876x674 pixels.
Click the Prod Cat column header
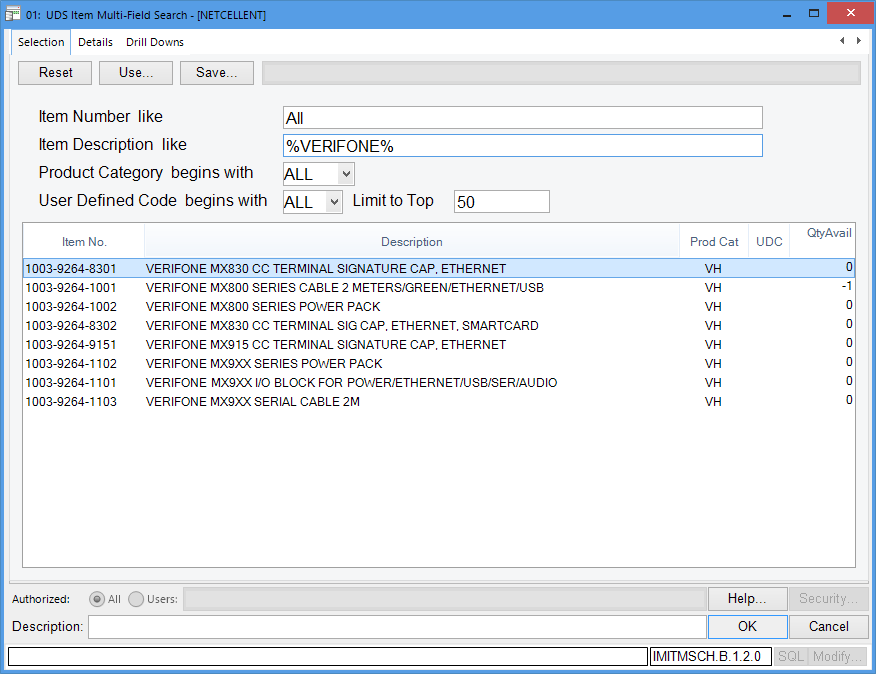(714, 241)
